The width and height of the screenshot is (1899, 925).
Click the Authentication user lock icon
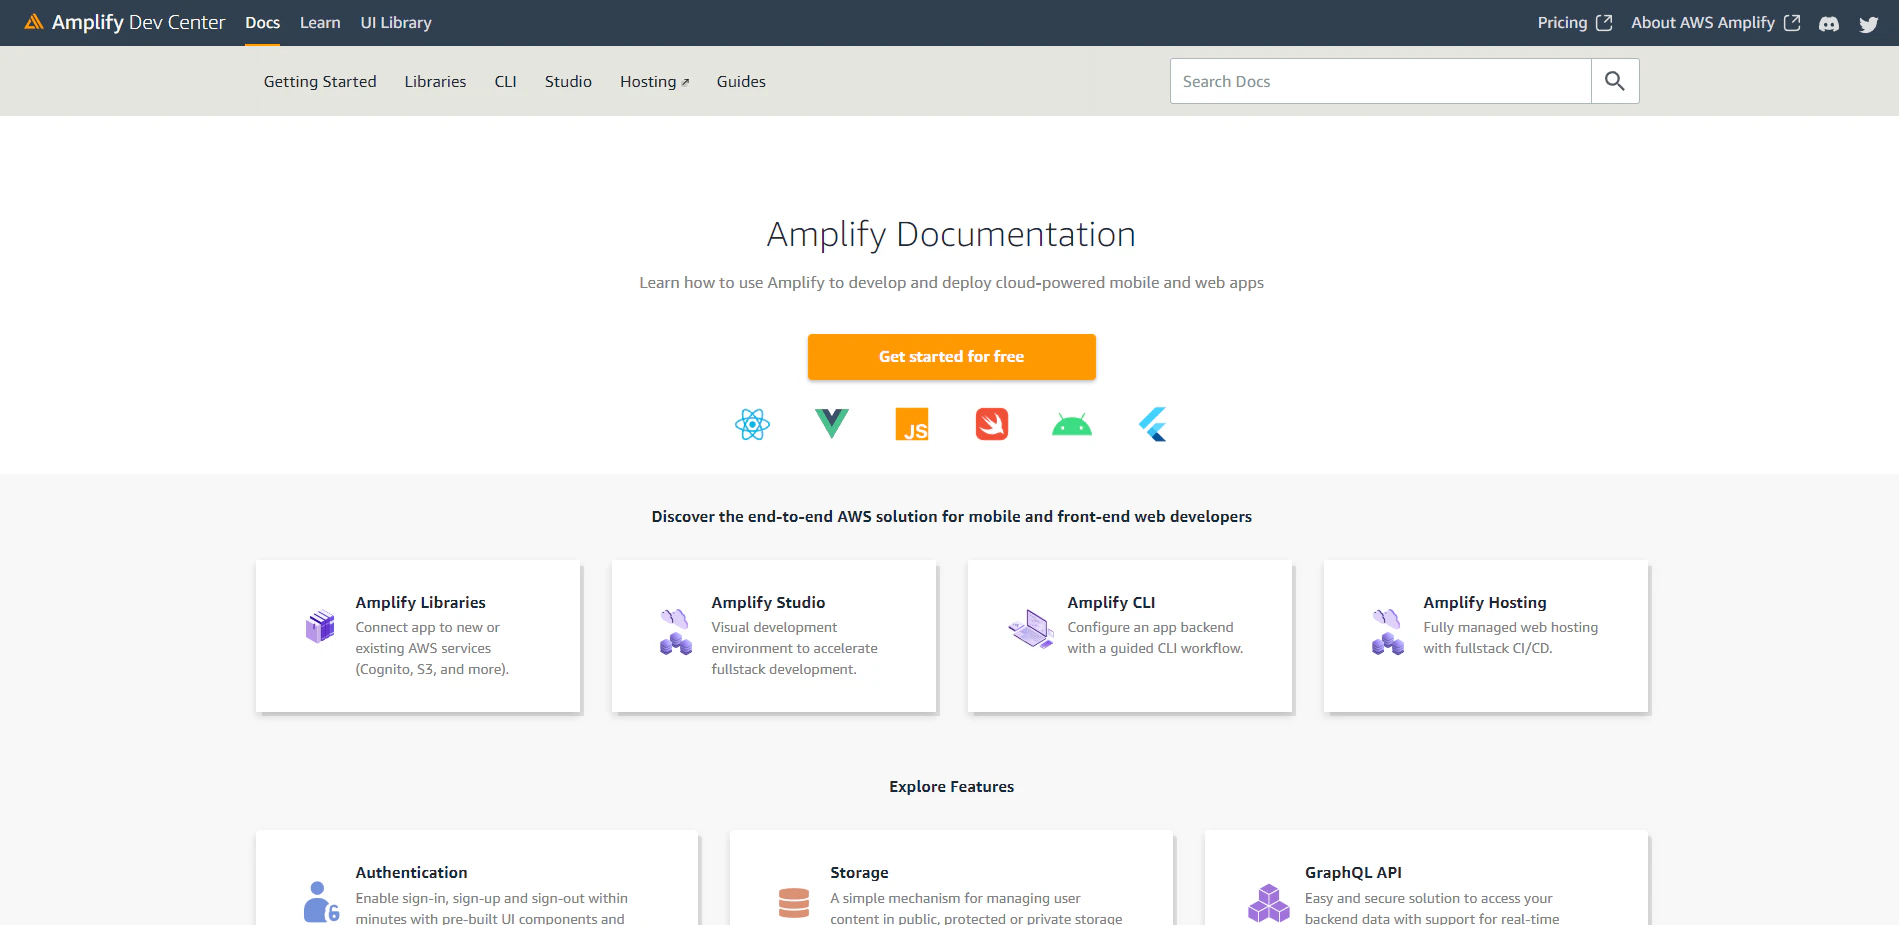[x=321, y=902]
